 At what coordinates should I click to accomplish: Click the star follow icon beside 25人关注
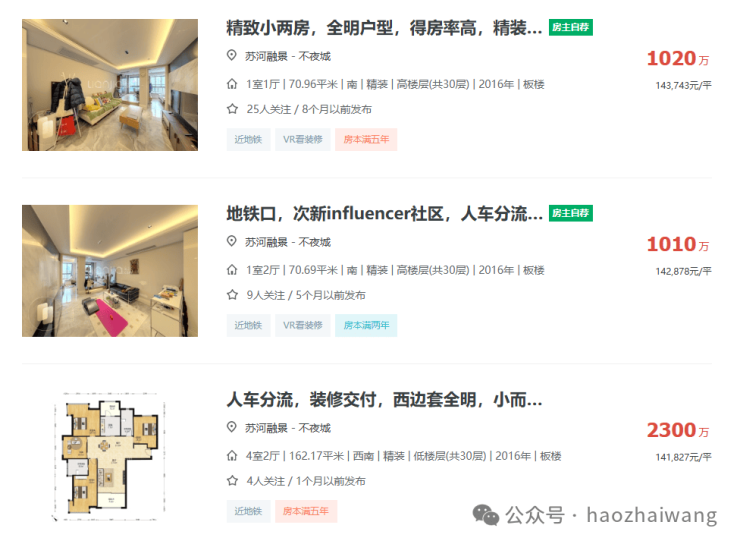(x=232, y=109)
